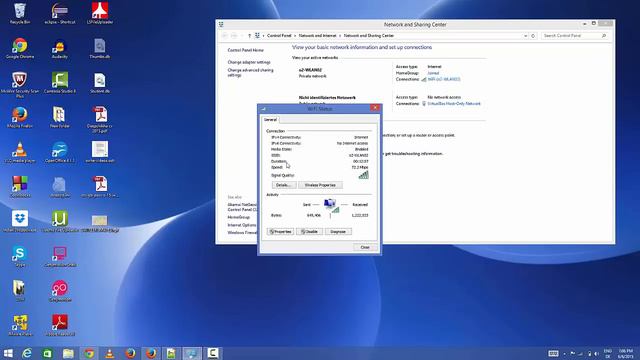Close Wi-Fi Status with the red X

[375, 108]
